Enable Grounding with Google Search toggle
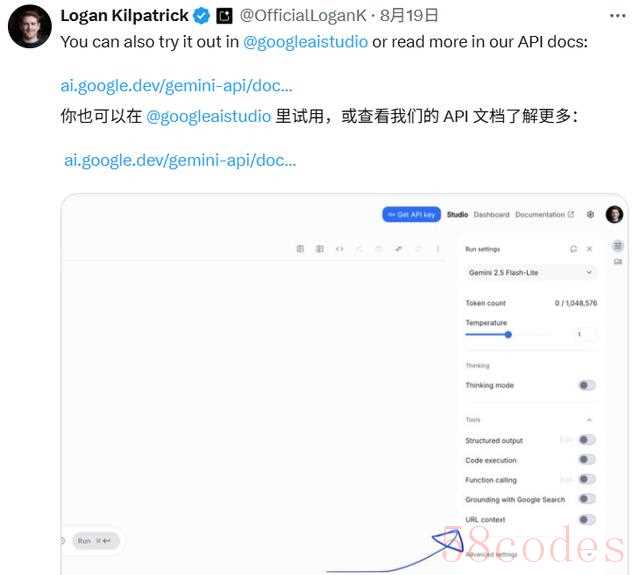640x575 pixels. click(587, 499)
